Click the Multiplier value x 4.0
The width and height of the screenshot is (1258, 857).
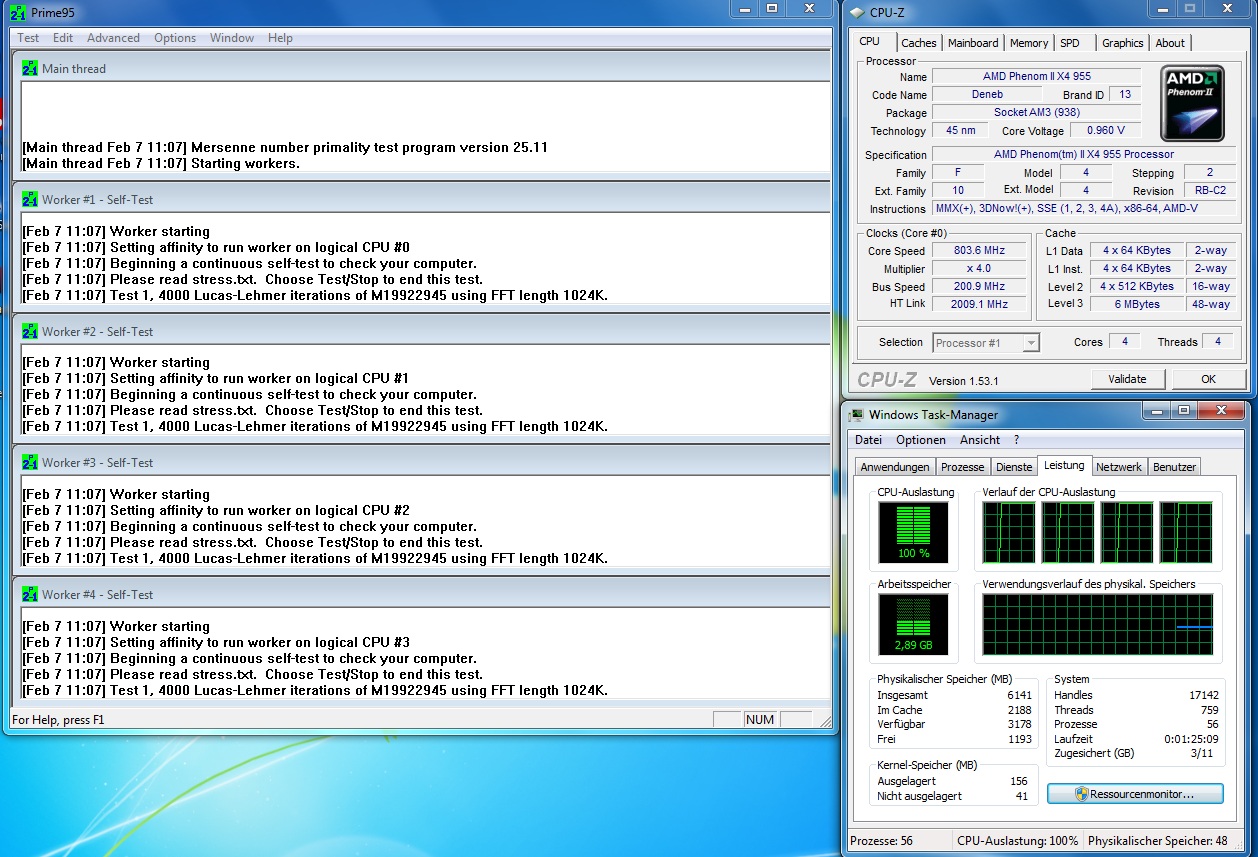979,269
